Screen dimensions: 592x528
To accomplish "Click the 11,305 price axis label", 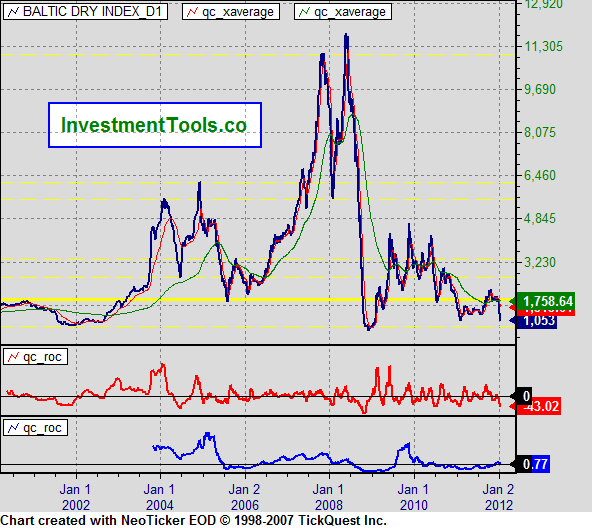I will tap(543, 46).
